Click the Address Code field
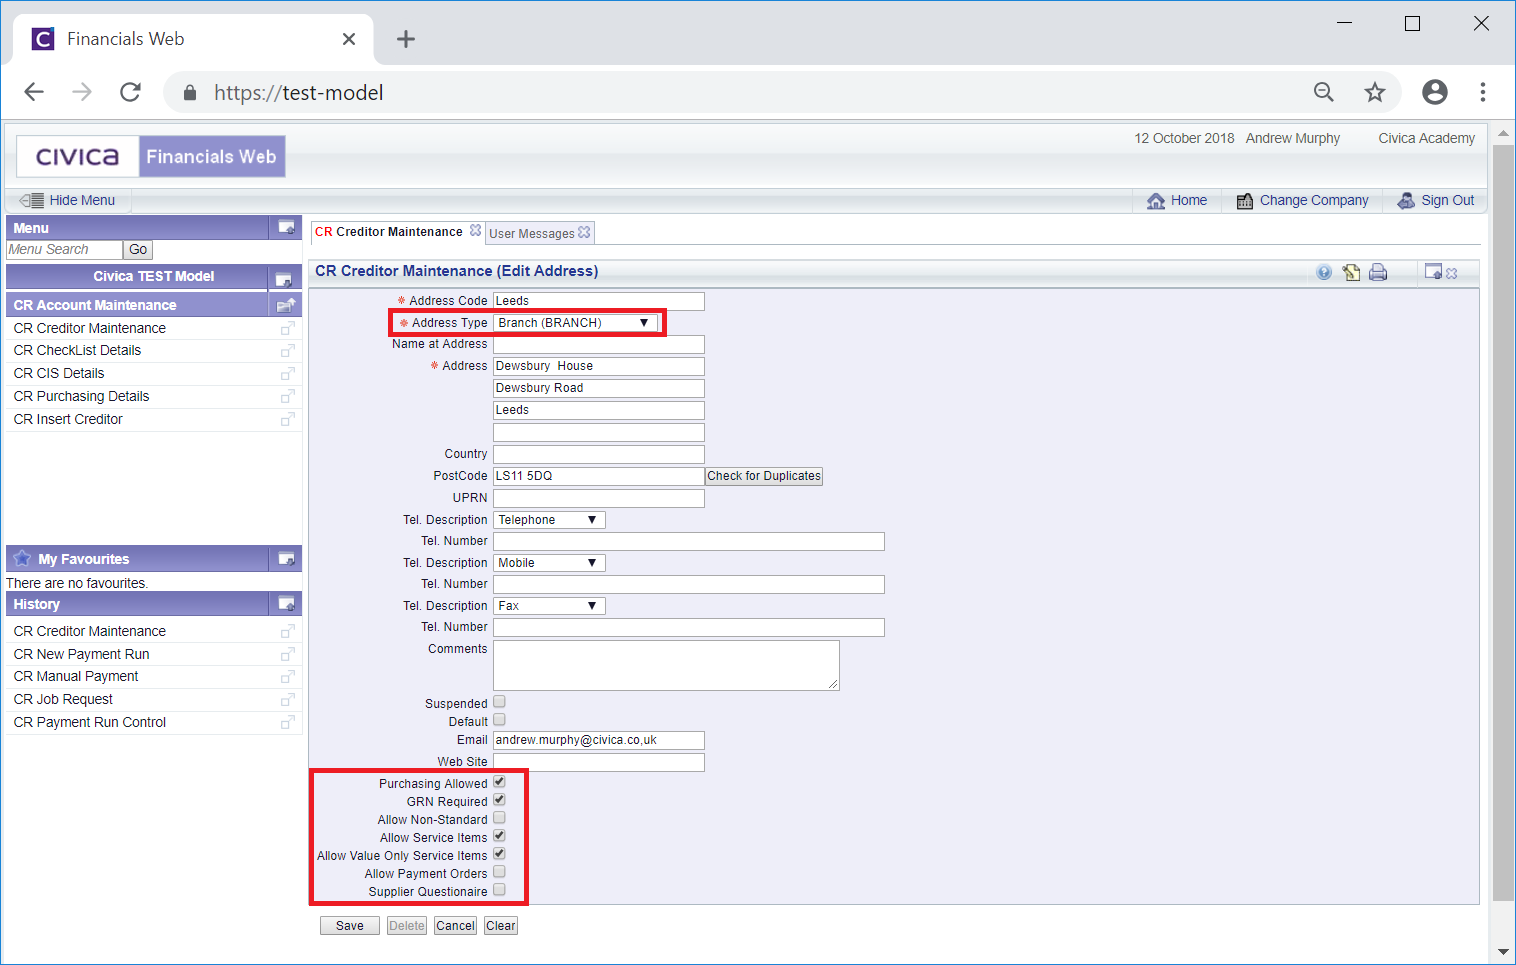 pyautogui.click(x=599, y=301)
